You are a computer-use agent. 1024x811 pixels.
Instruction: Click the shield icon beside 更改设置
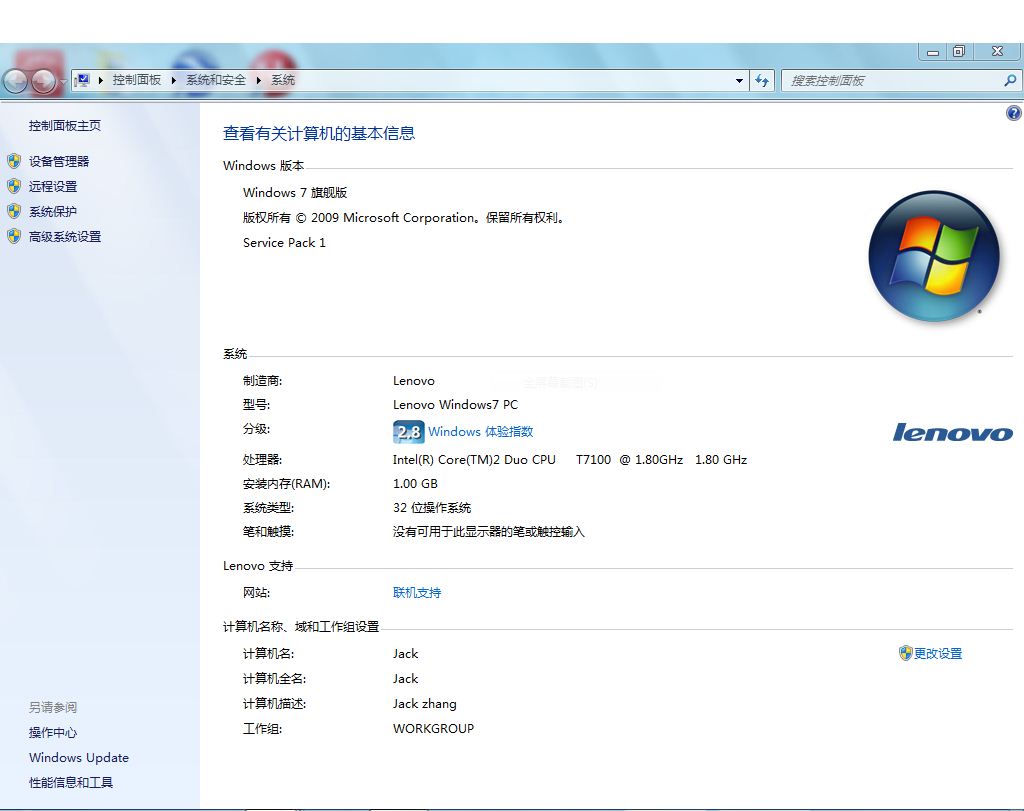(x=905, y=653)
